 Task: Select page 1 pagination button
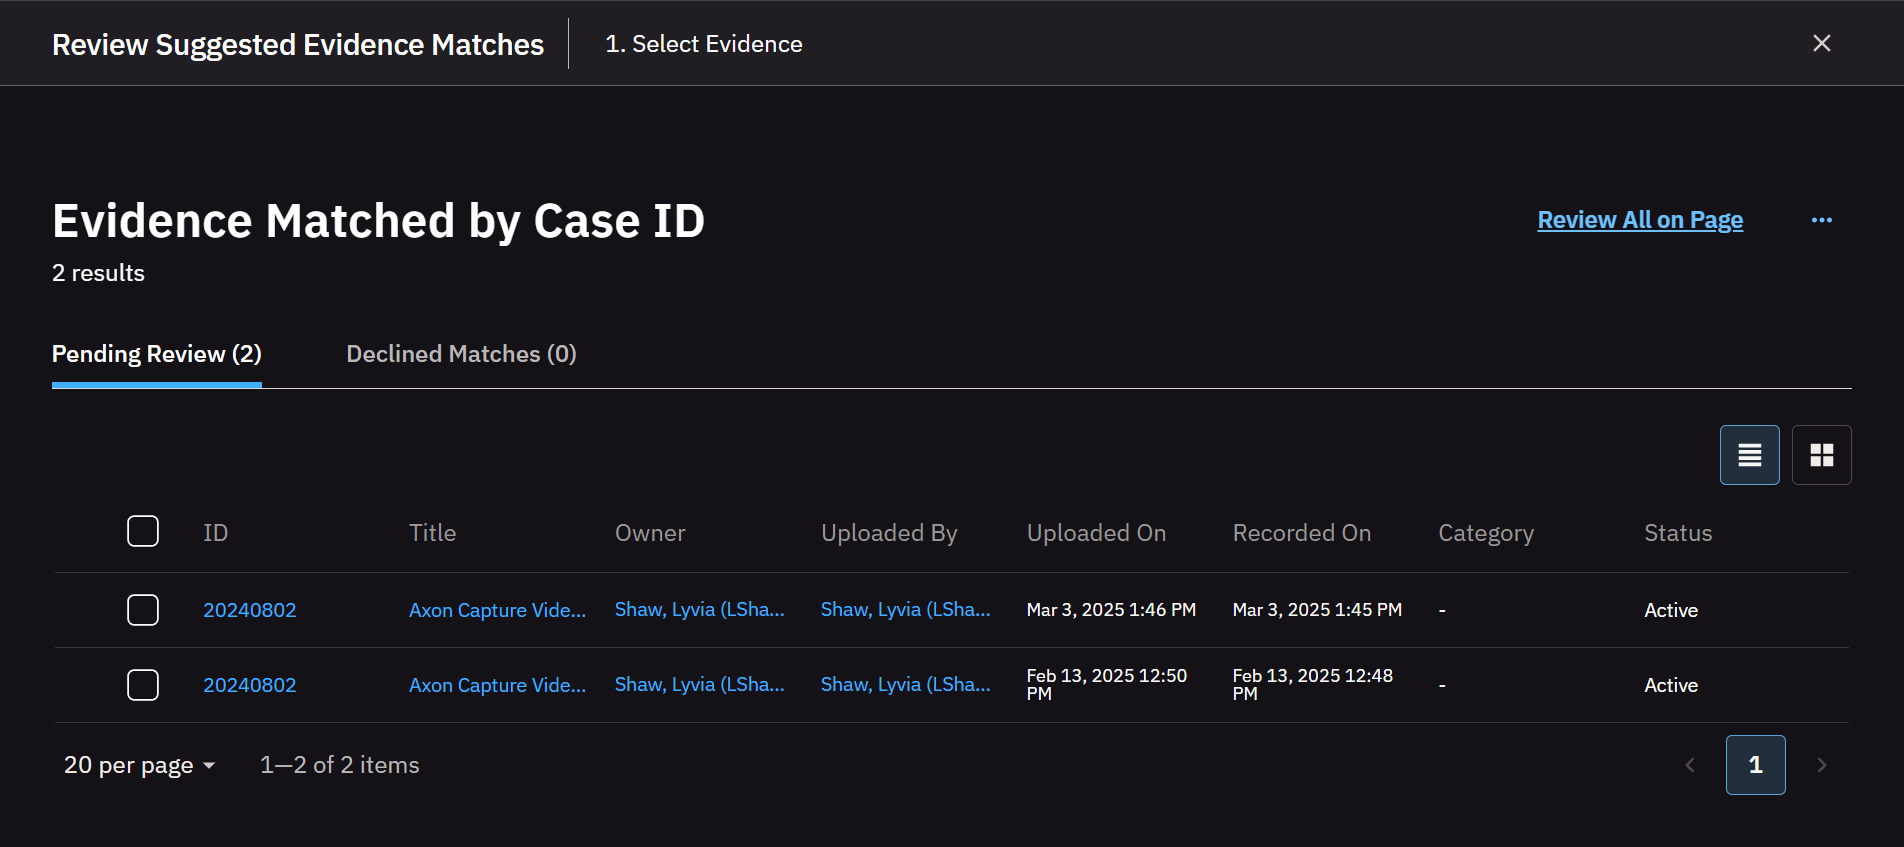[1755, 765]
